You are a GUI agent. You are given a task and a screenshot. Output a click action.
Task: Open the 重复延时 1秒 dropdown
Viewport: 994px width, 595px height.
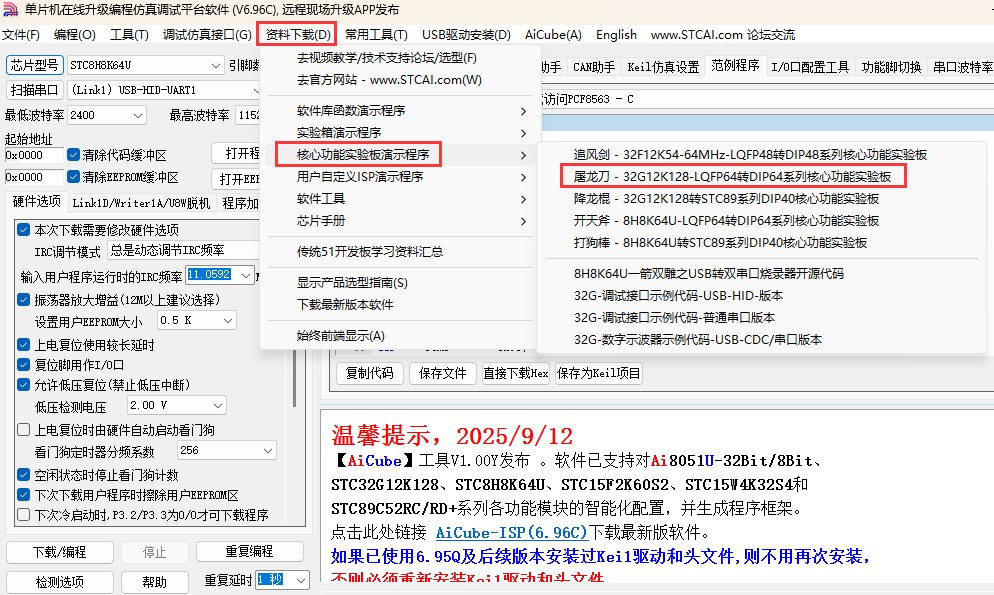pyautogui.click(x=282, y=580)
